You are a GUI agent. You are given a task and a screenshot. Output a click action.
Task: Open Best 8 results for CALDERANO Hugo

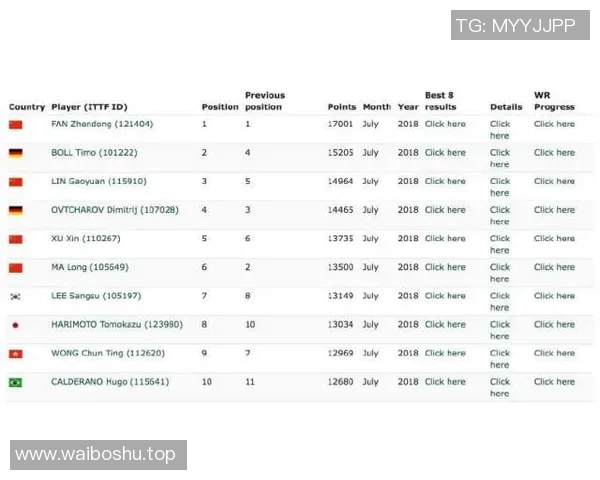(x=445, y=381)
